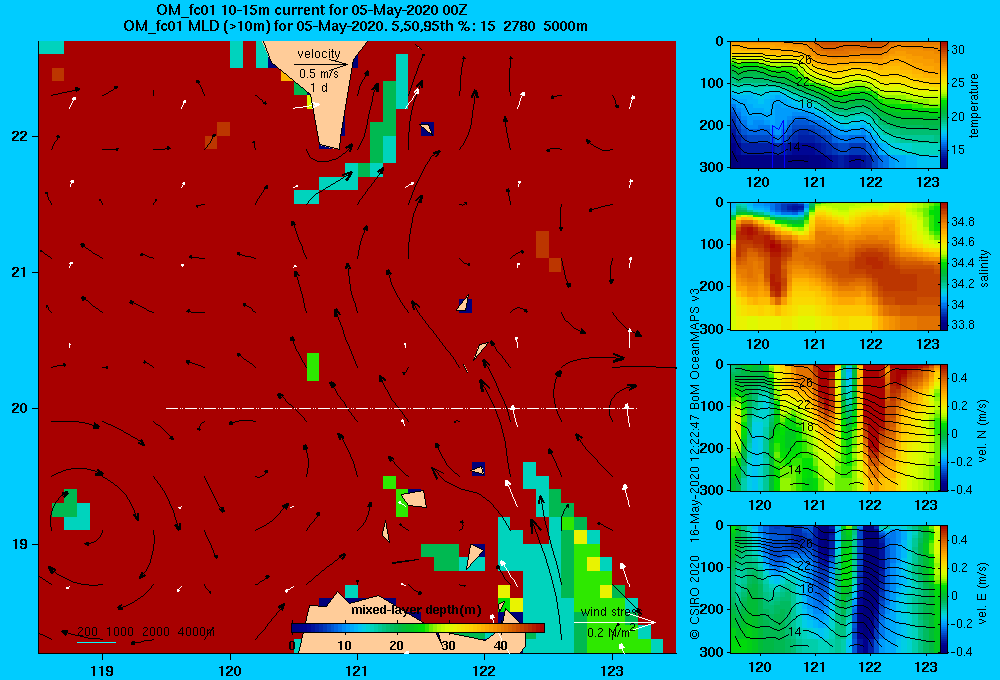Screen dimensions: 1000x680
Task: Open the vel. E section panel
Action: 834,589
